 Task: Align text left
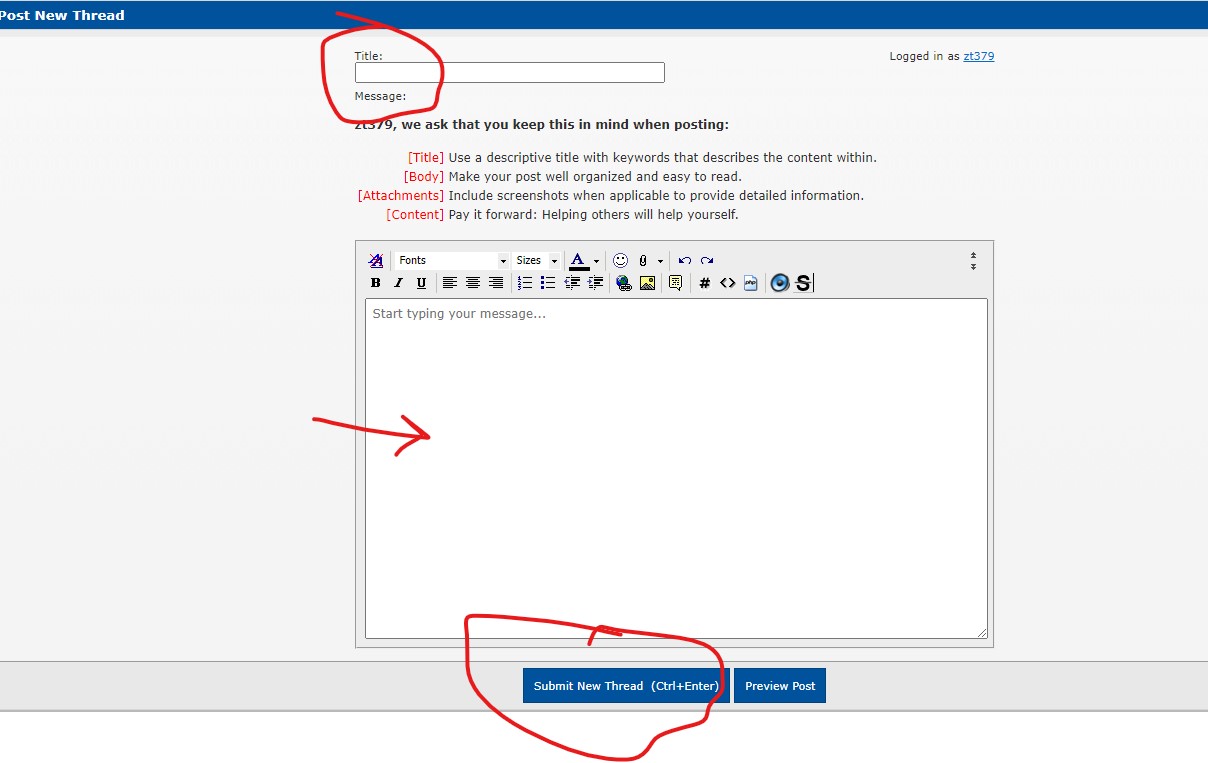(x=450, y=283)
